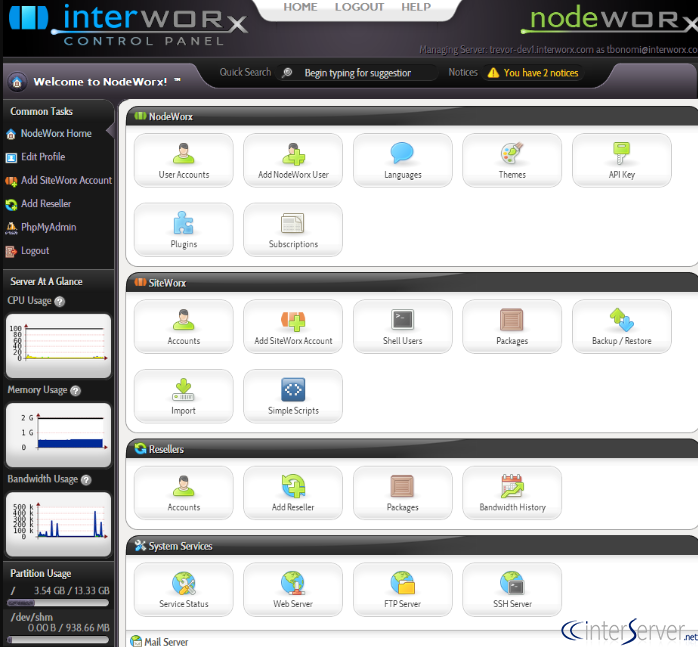The height and width of the screenshot is (647, 698).
Task: Click the Bandwidth Usage help question mark
Action: tap(86, 480)
